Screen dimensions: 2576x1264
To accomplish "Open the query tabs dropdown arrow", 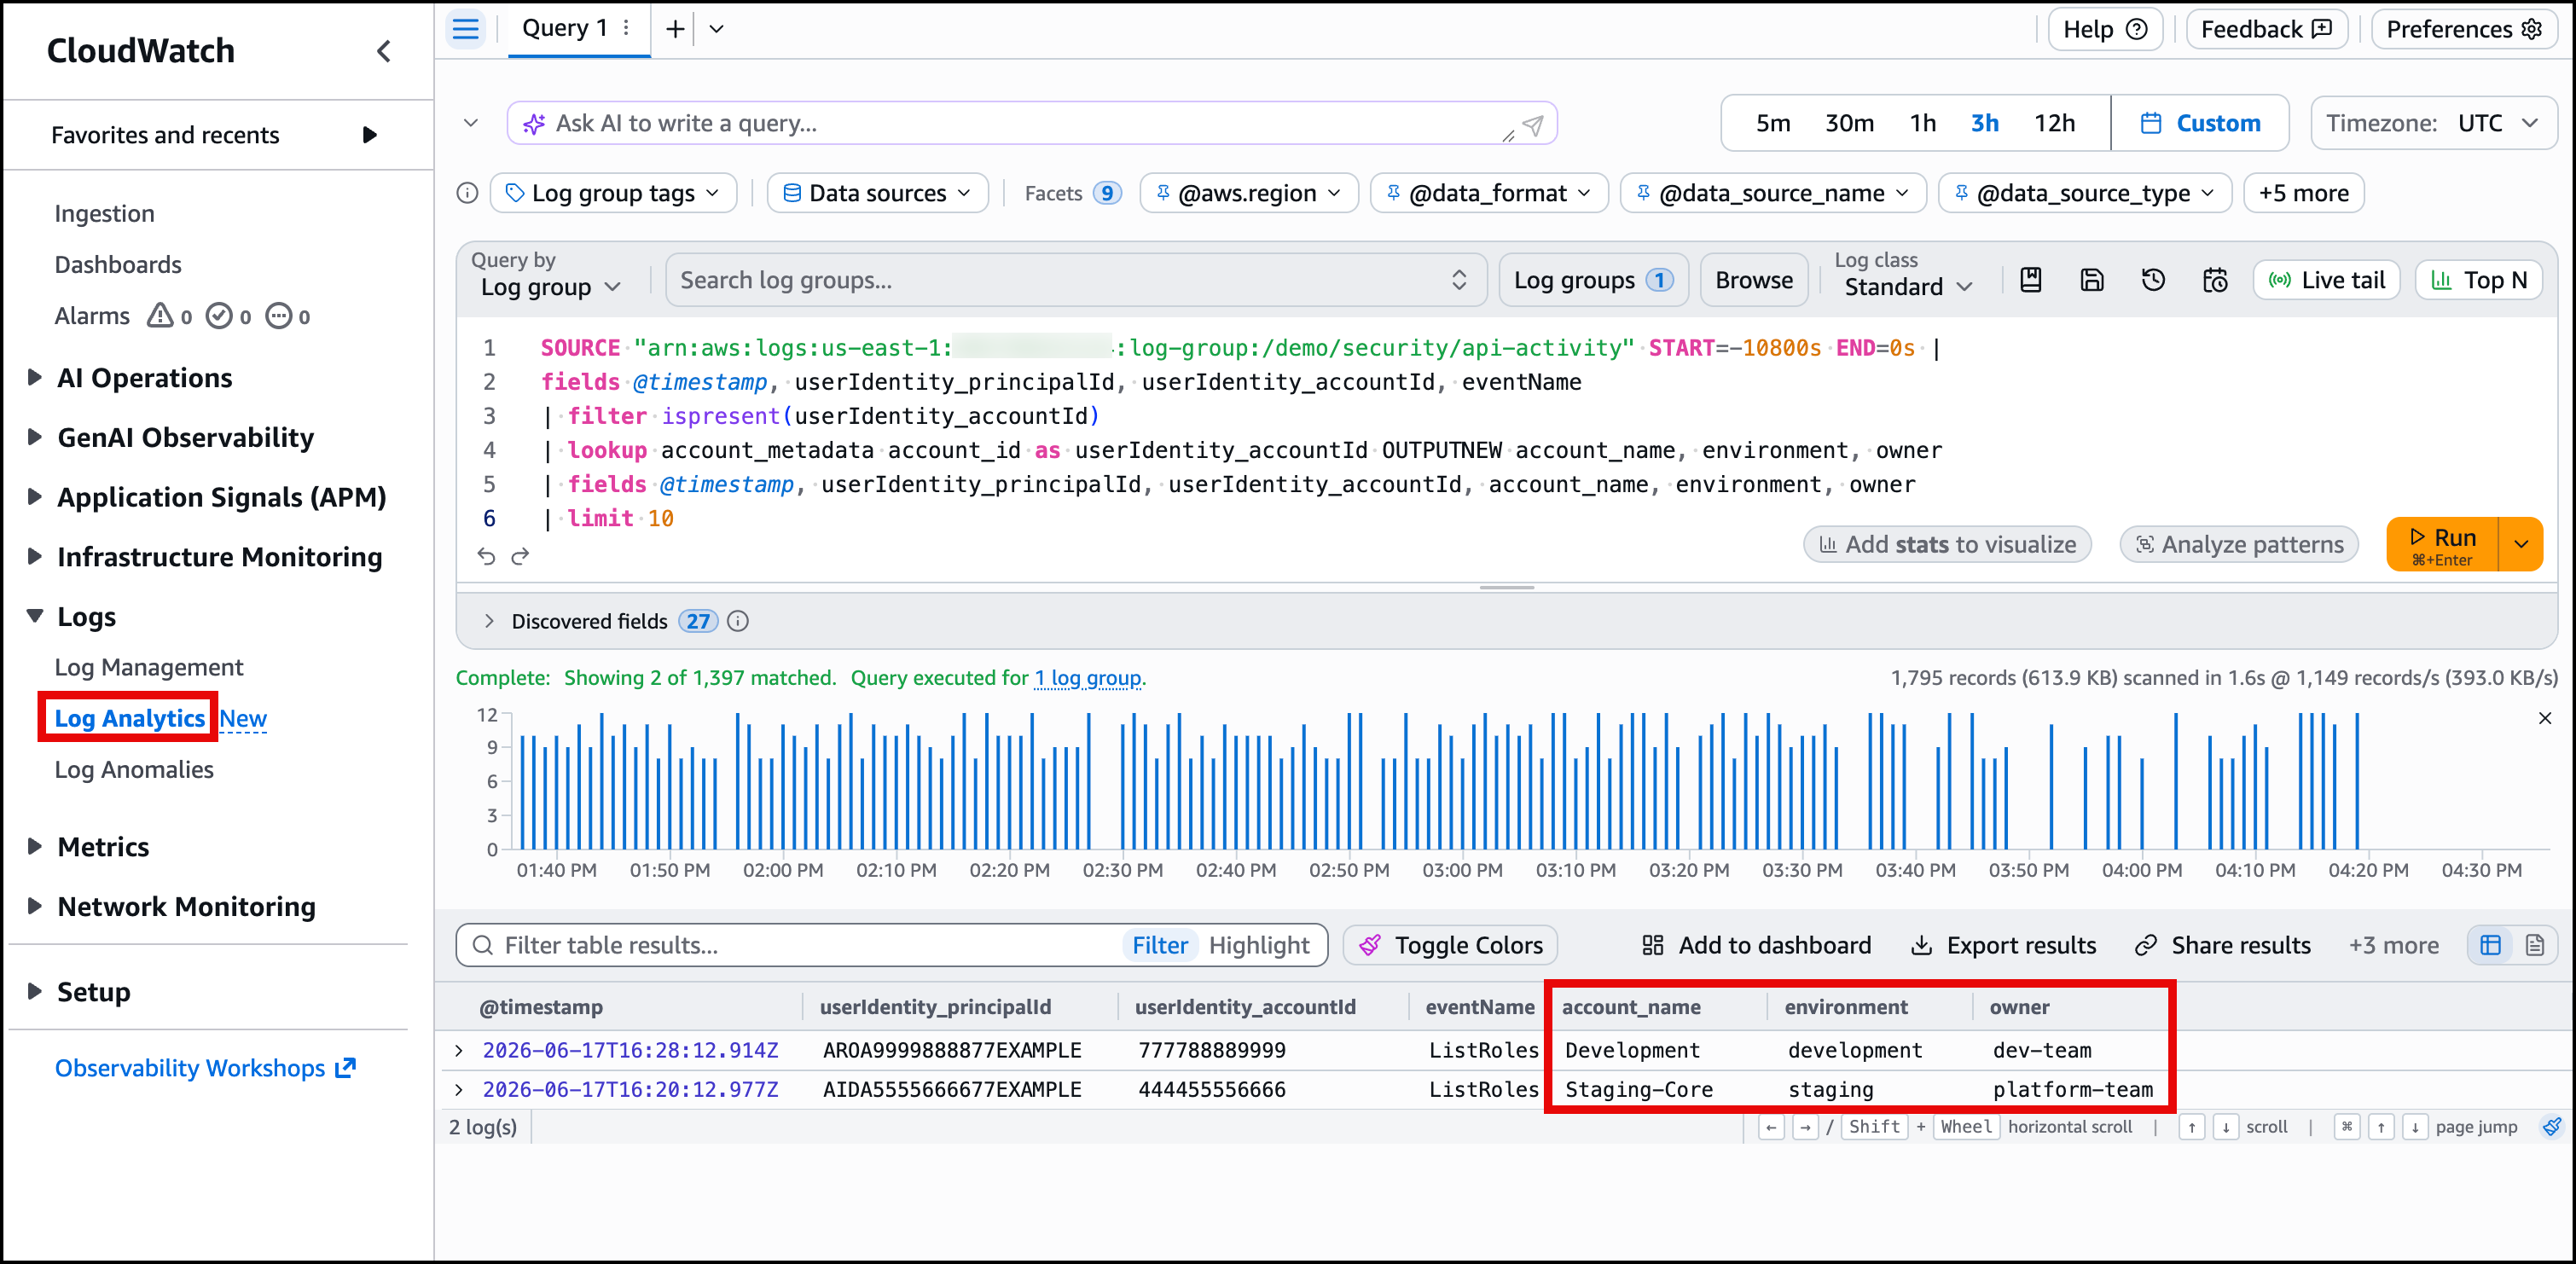I will click(716, 28).
